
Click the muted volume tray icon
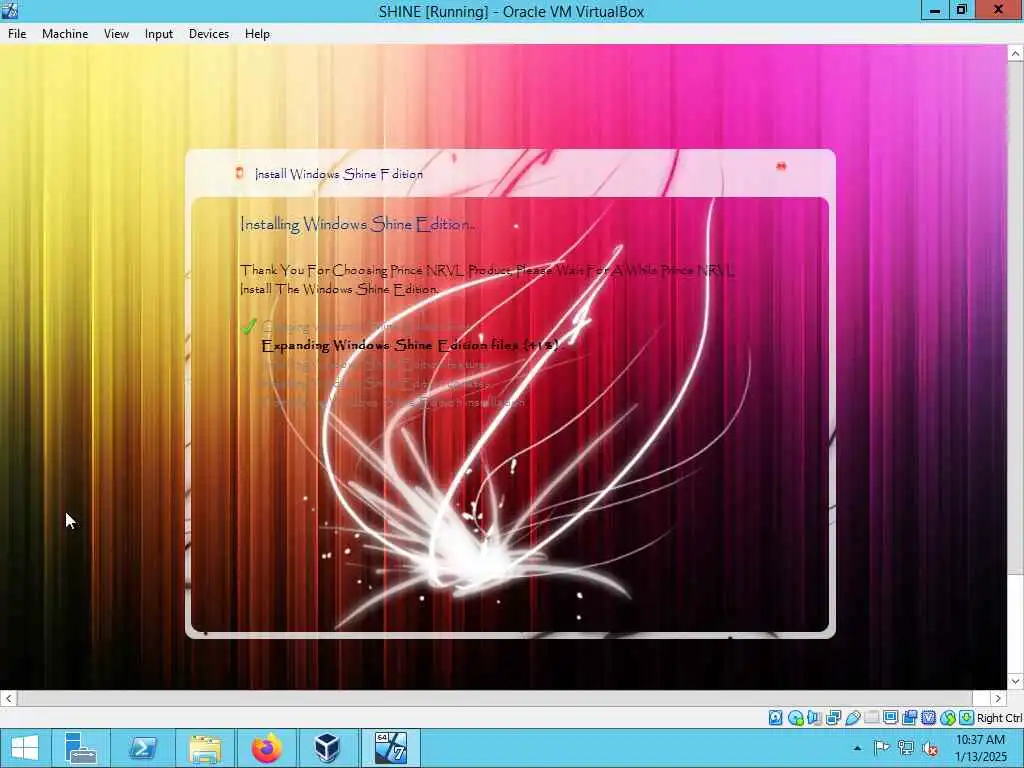[929, 748]
